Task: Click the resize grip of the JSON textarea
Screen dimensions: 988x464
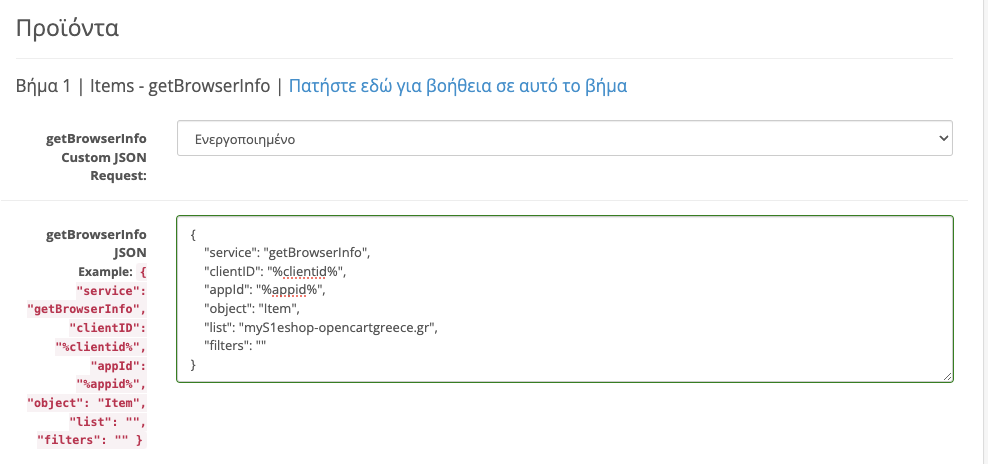Action: click(x=948, y=376)
